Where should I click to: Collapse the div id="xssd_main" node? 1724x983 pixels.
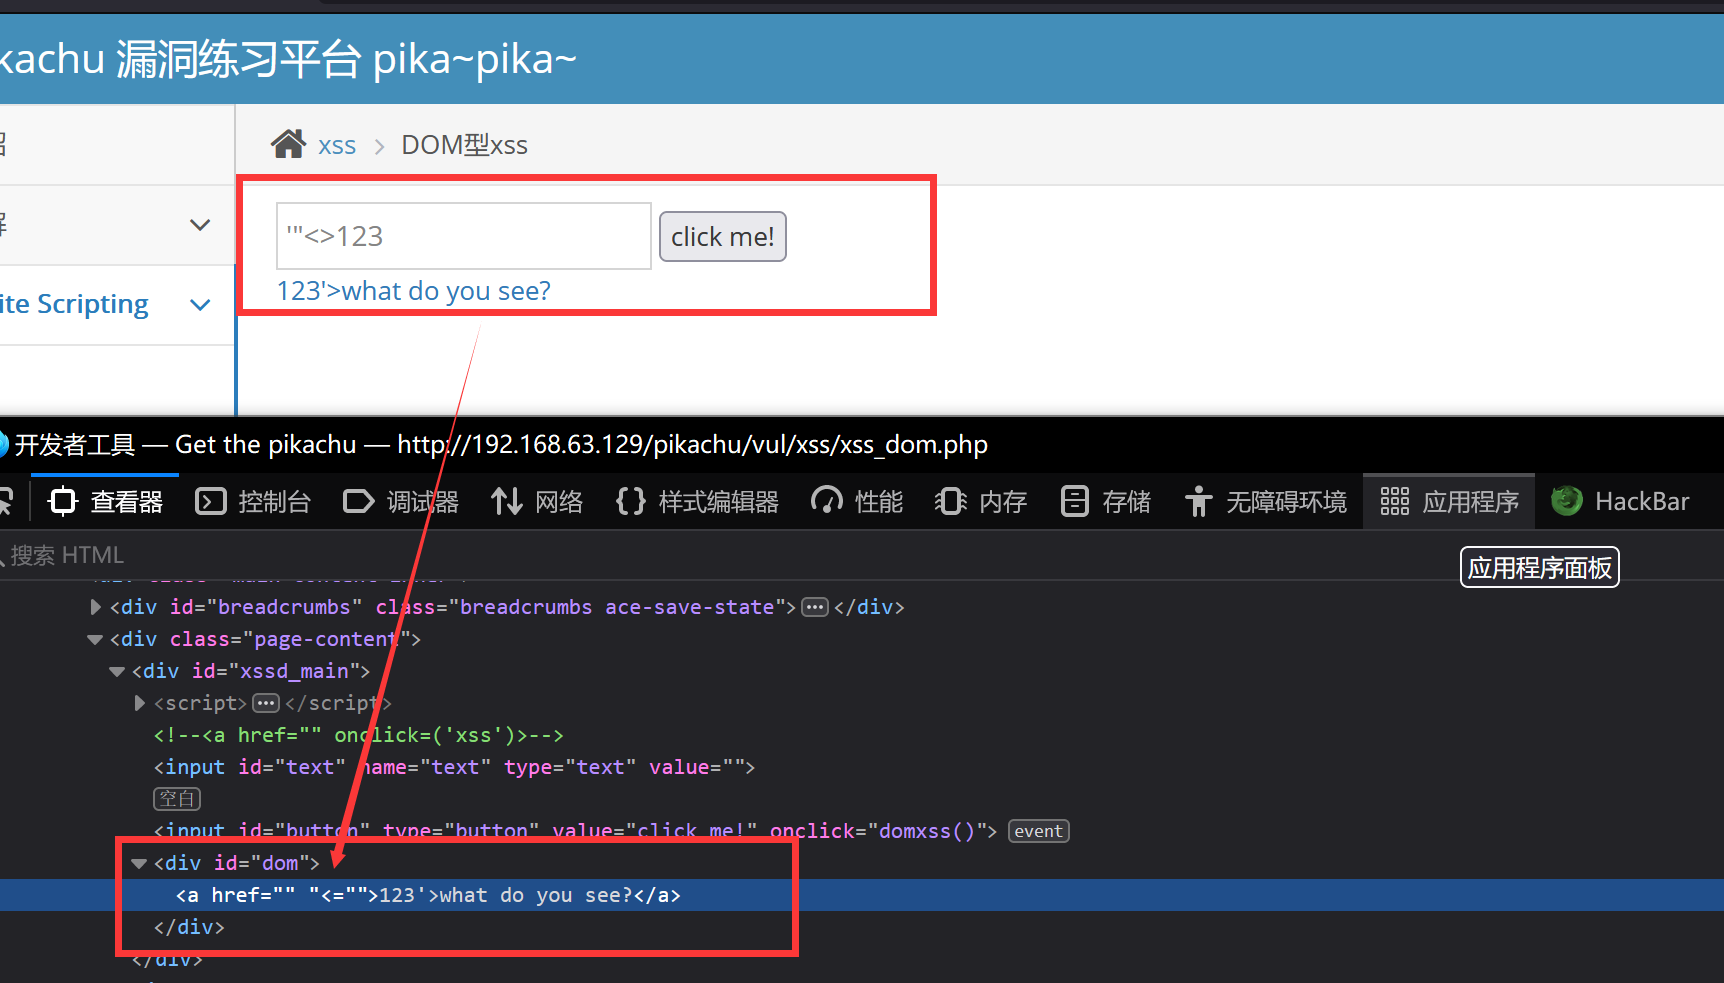tap(117, 671)
